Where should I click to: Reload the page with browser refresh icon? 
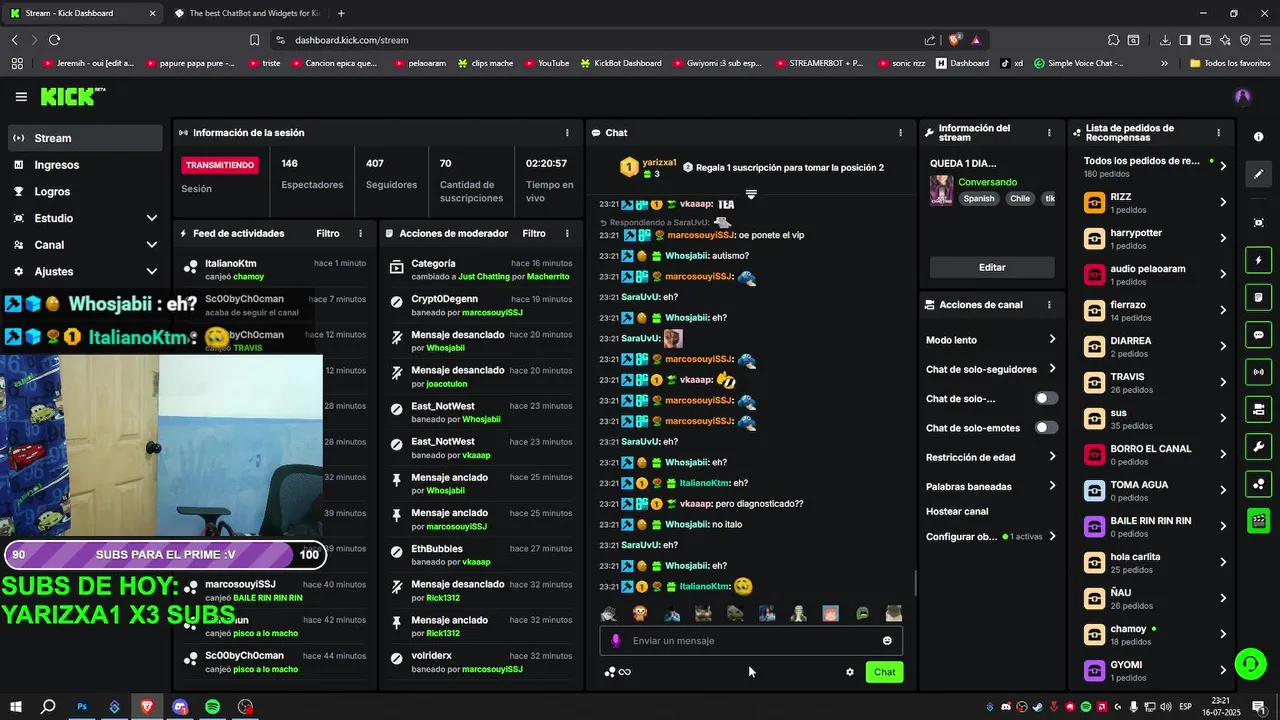(x=54, y=40)
